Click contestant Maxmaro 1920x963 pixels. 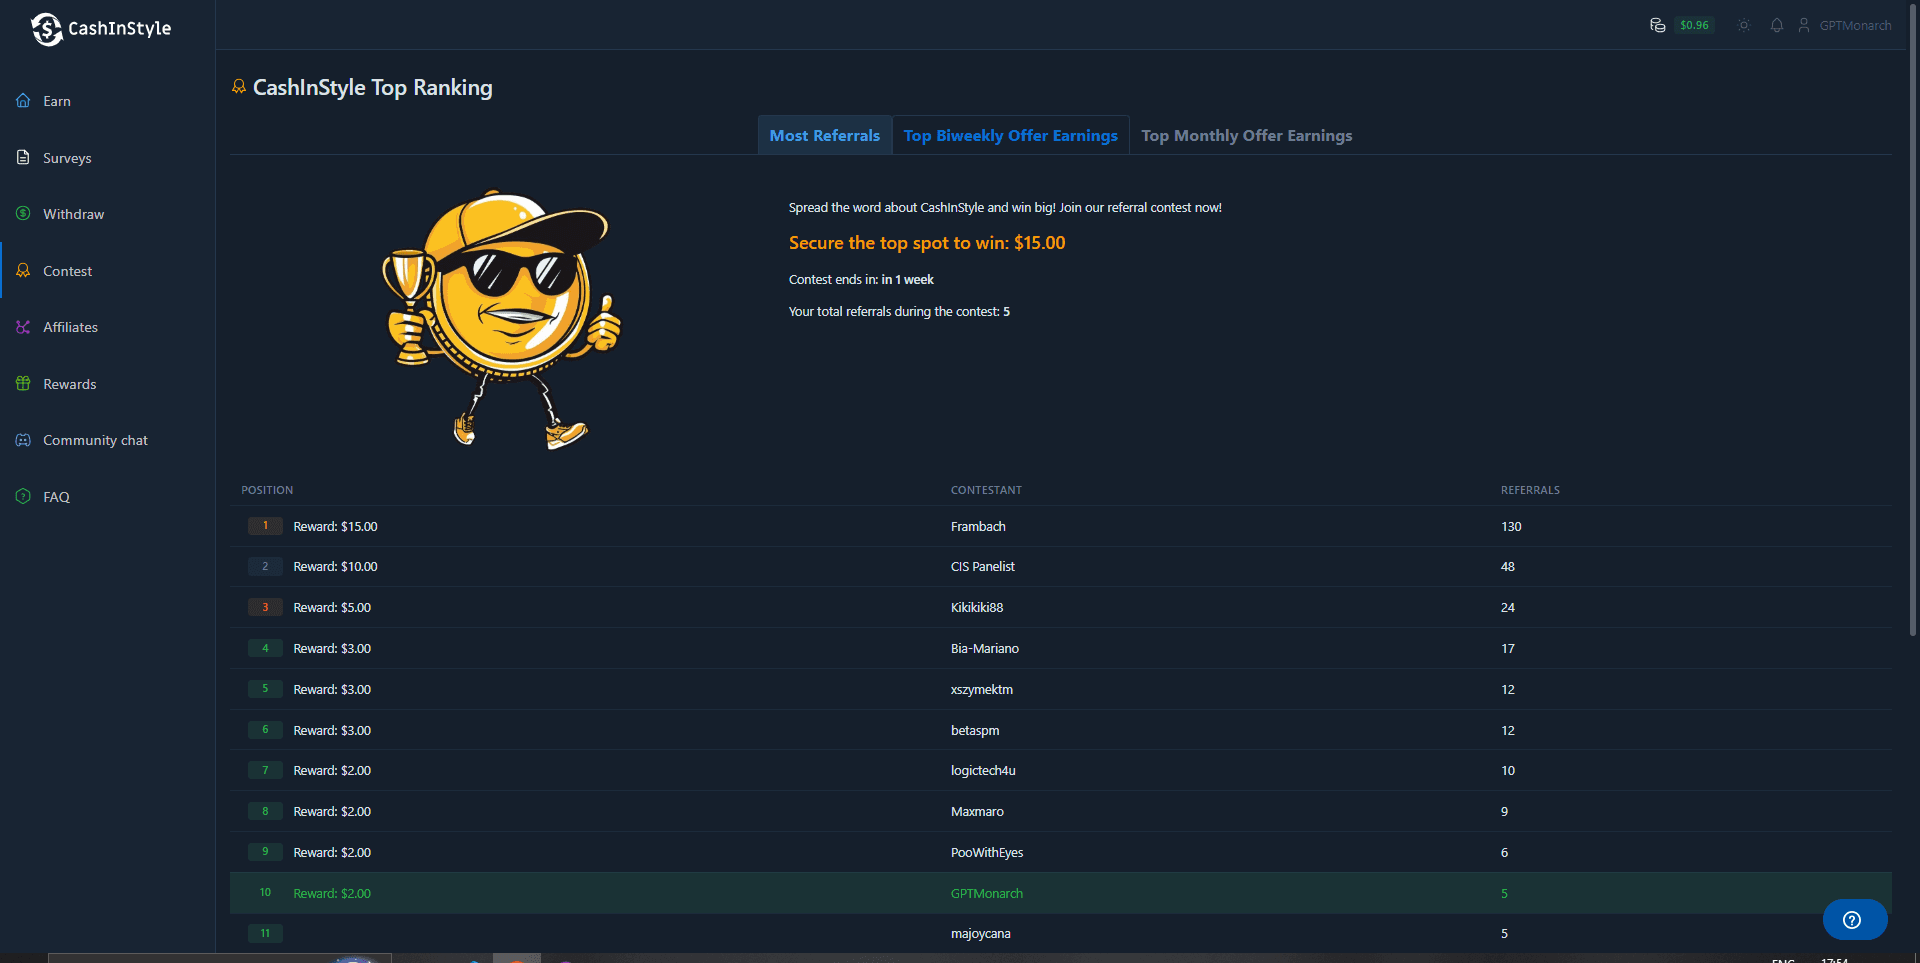[x=977, y=811]
